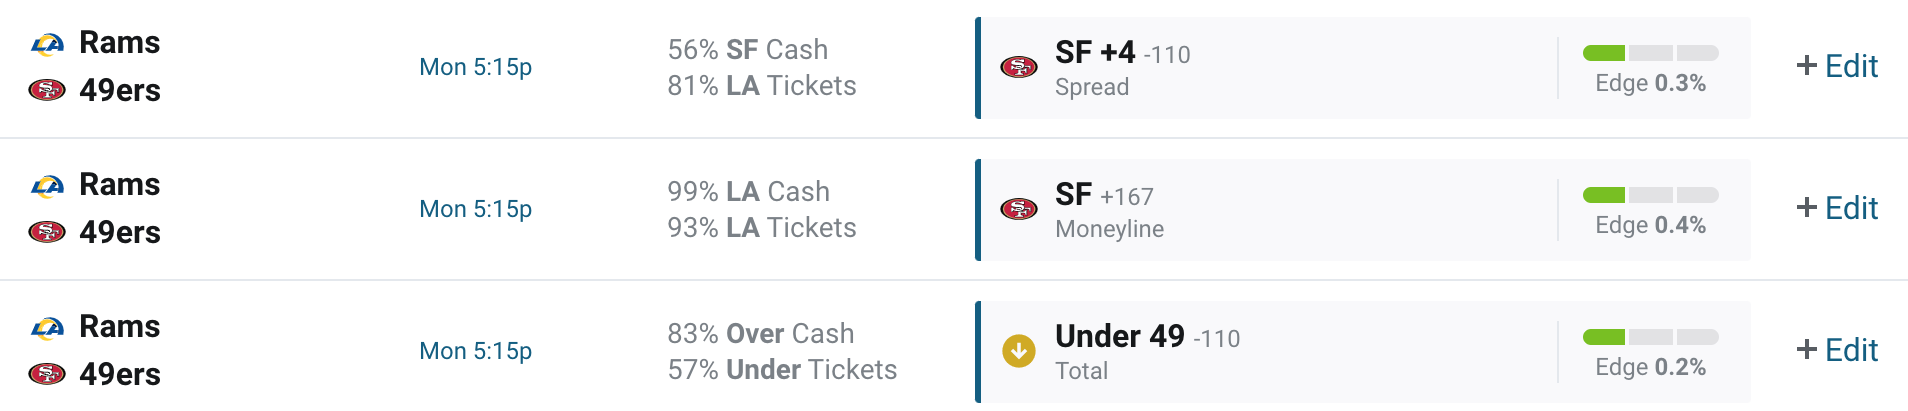Click the Edge 0.4% meter bar
The width and height of the screenshot is (1908, 411).
(1650, 195)
